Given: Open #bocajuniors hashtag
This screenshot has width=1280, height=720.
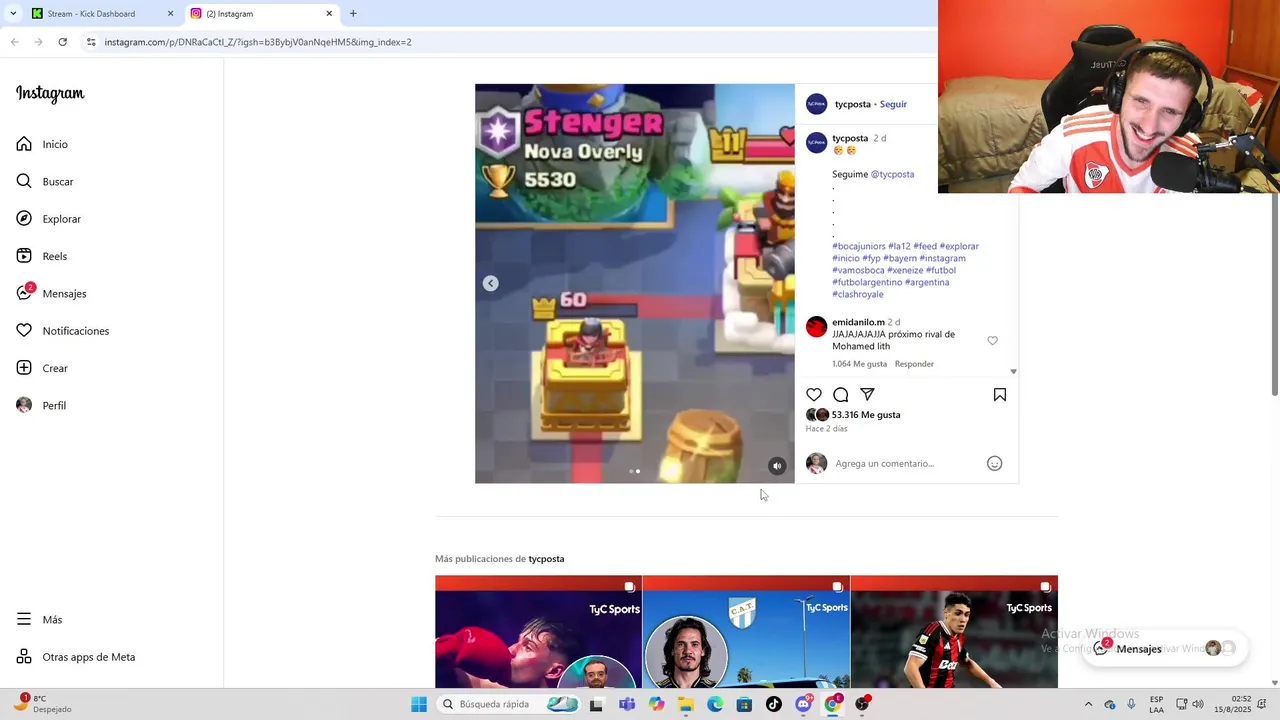Looking at the screenshot, I should click(x=859, y=246).
